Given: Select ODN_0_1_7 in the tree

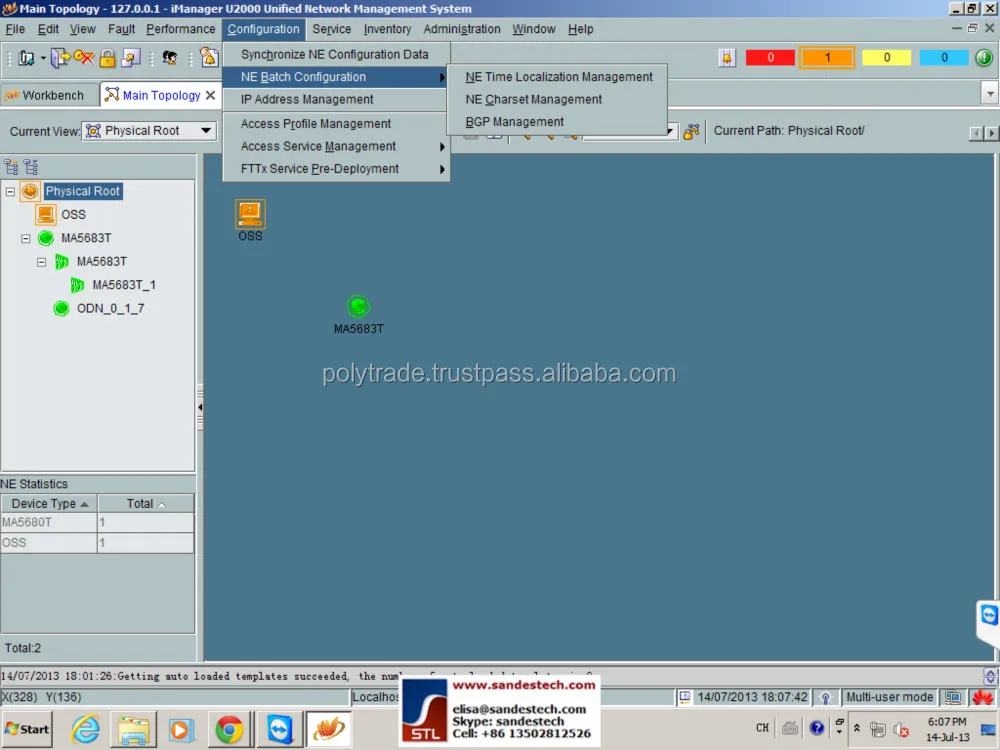Looking at the screenshot, I should pyautogui.click(x=110, y=309).
